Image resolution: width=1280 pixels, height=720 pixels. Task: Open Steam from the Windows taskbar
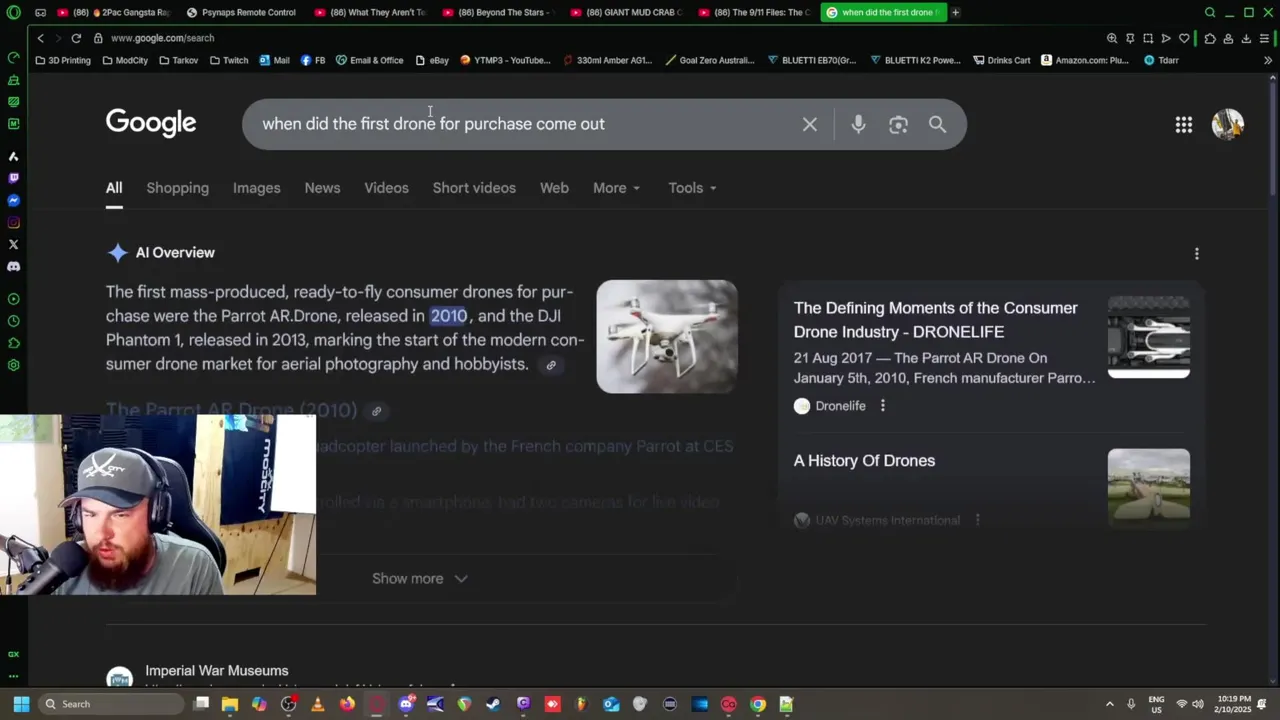[x=493, y=704]
